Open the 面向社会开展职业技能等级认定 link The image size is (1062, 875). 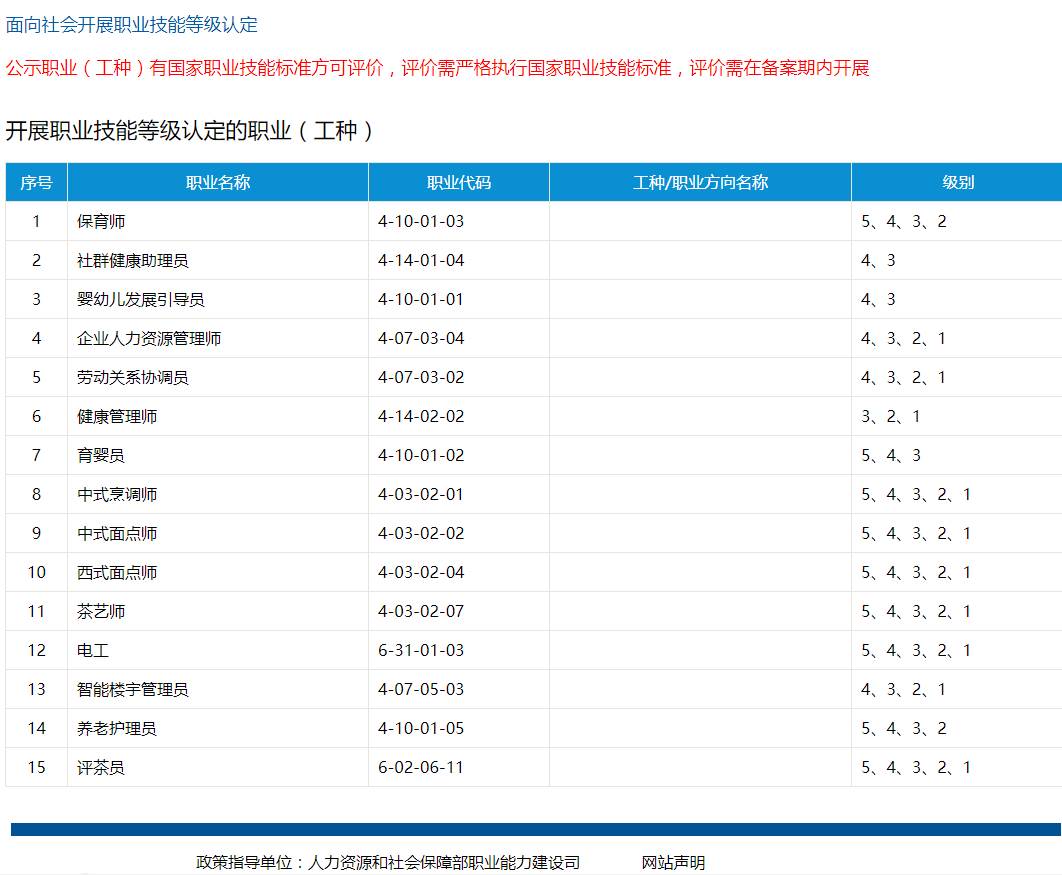point(131,25)
